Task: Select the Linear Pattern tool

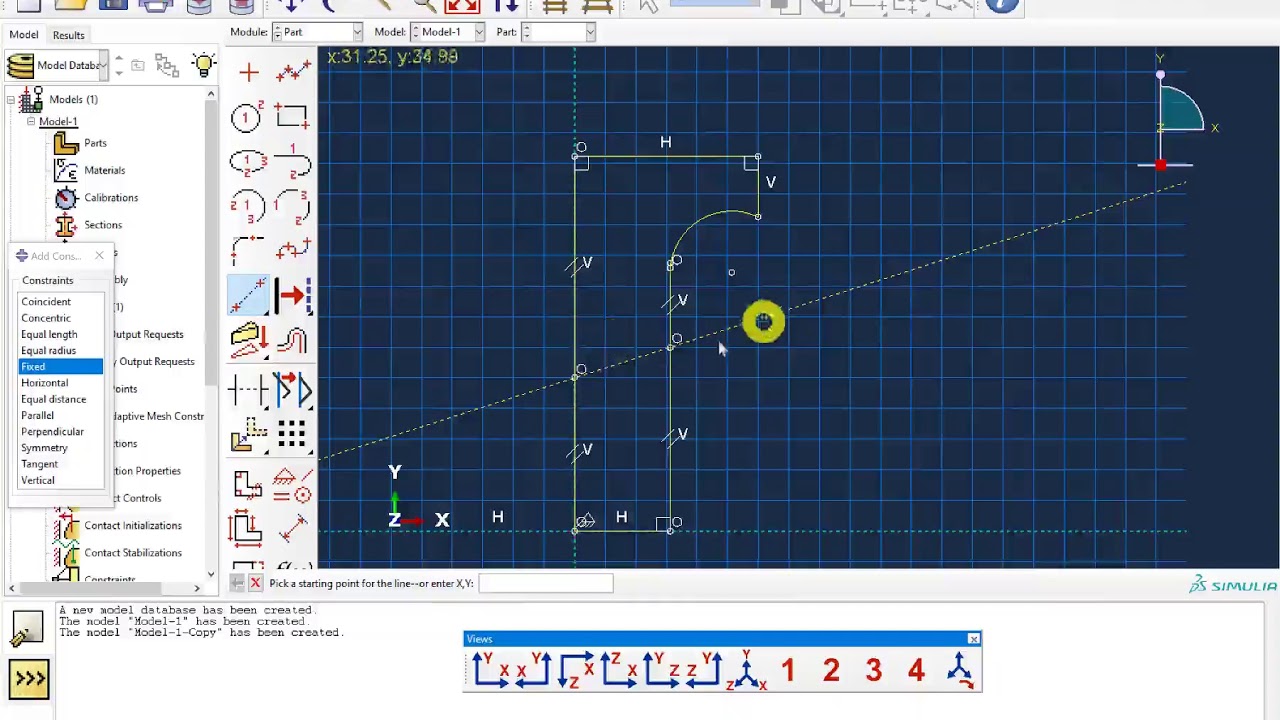Action: 293,434
